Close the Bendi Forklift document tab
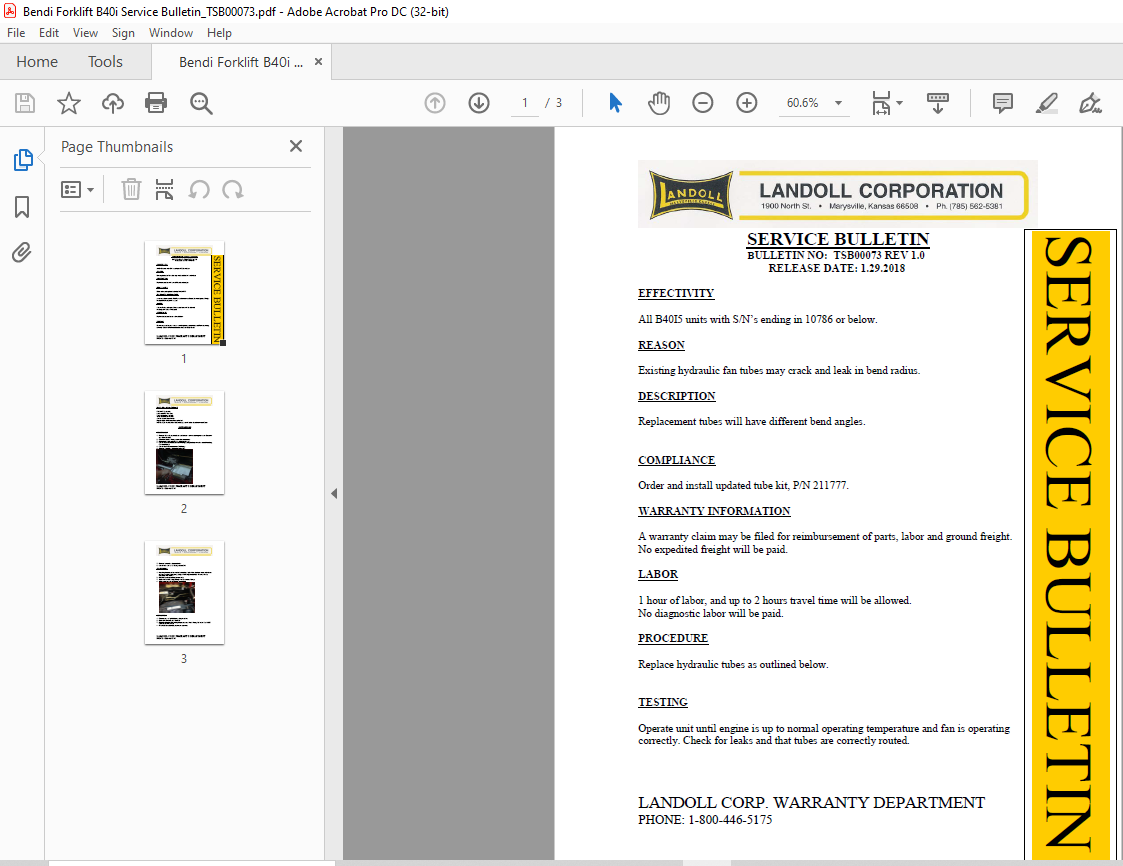The width and height of the screenshot is (1123, 866). tap(318, 62)
